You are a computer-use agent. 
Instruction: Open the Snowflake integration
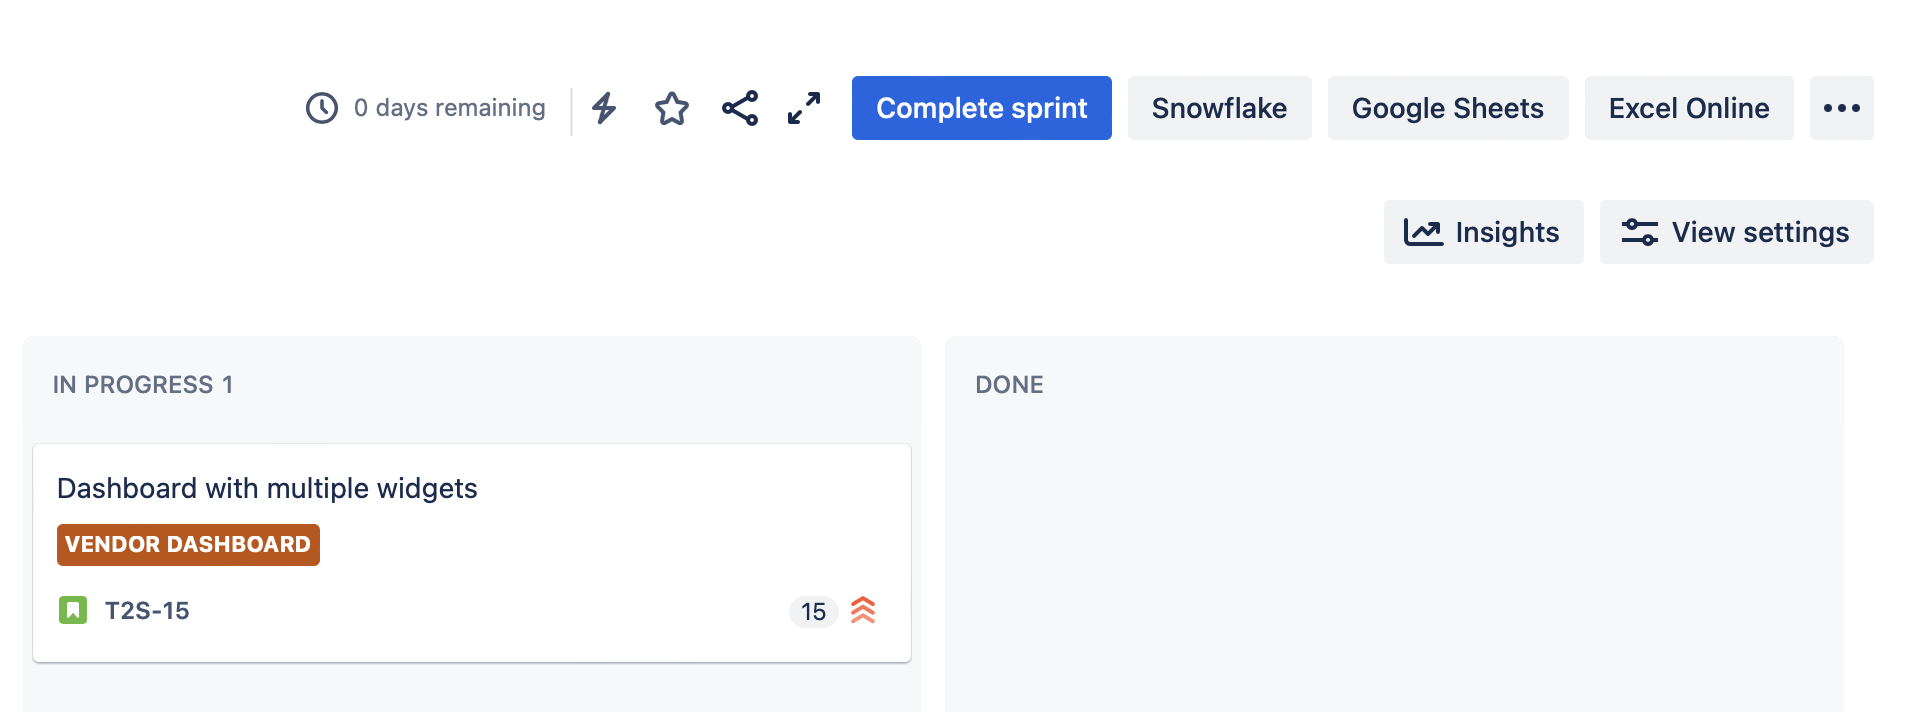[1219, 108]
